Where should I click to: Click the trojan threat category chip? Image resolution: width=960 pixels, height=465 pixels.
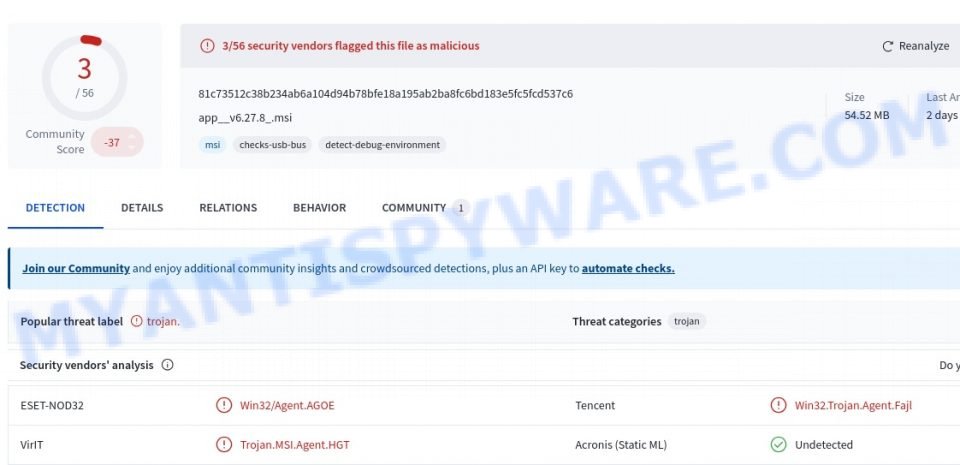point(686,321)
